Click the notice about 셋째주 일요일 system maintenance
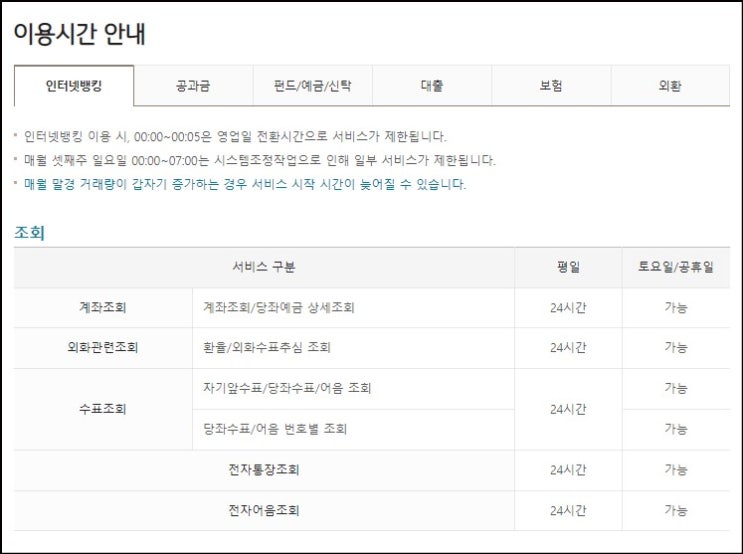 pyautogui.click(x=260, y=160)
